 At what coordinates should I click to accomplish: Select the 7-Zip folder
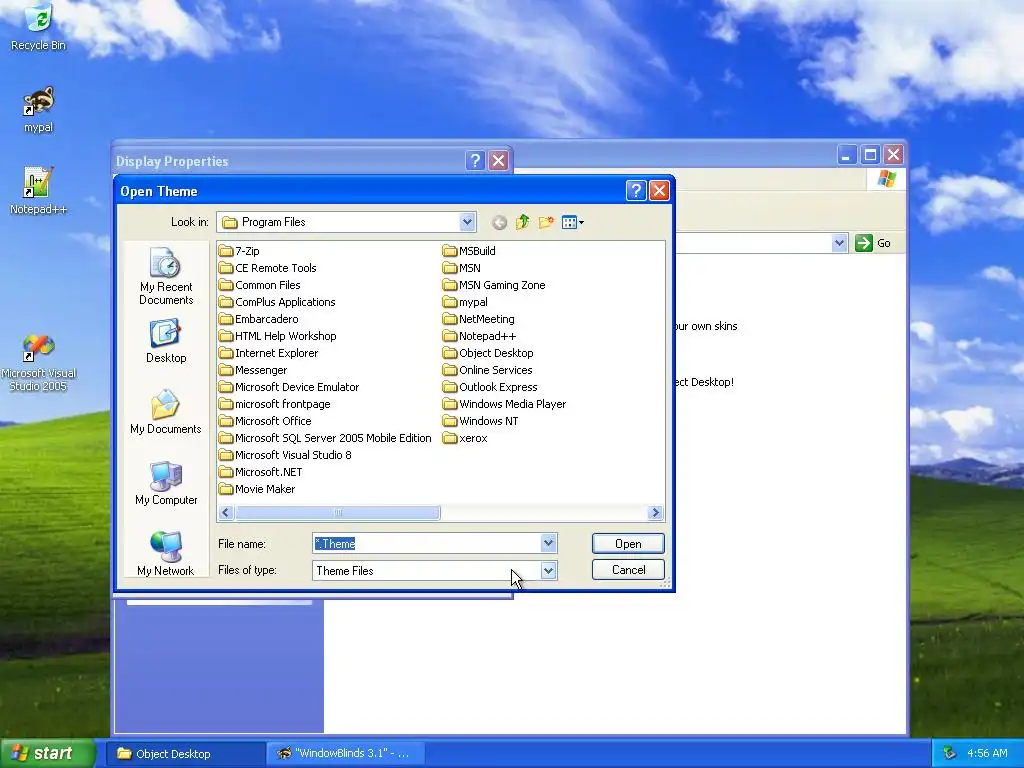point(239,251)
